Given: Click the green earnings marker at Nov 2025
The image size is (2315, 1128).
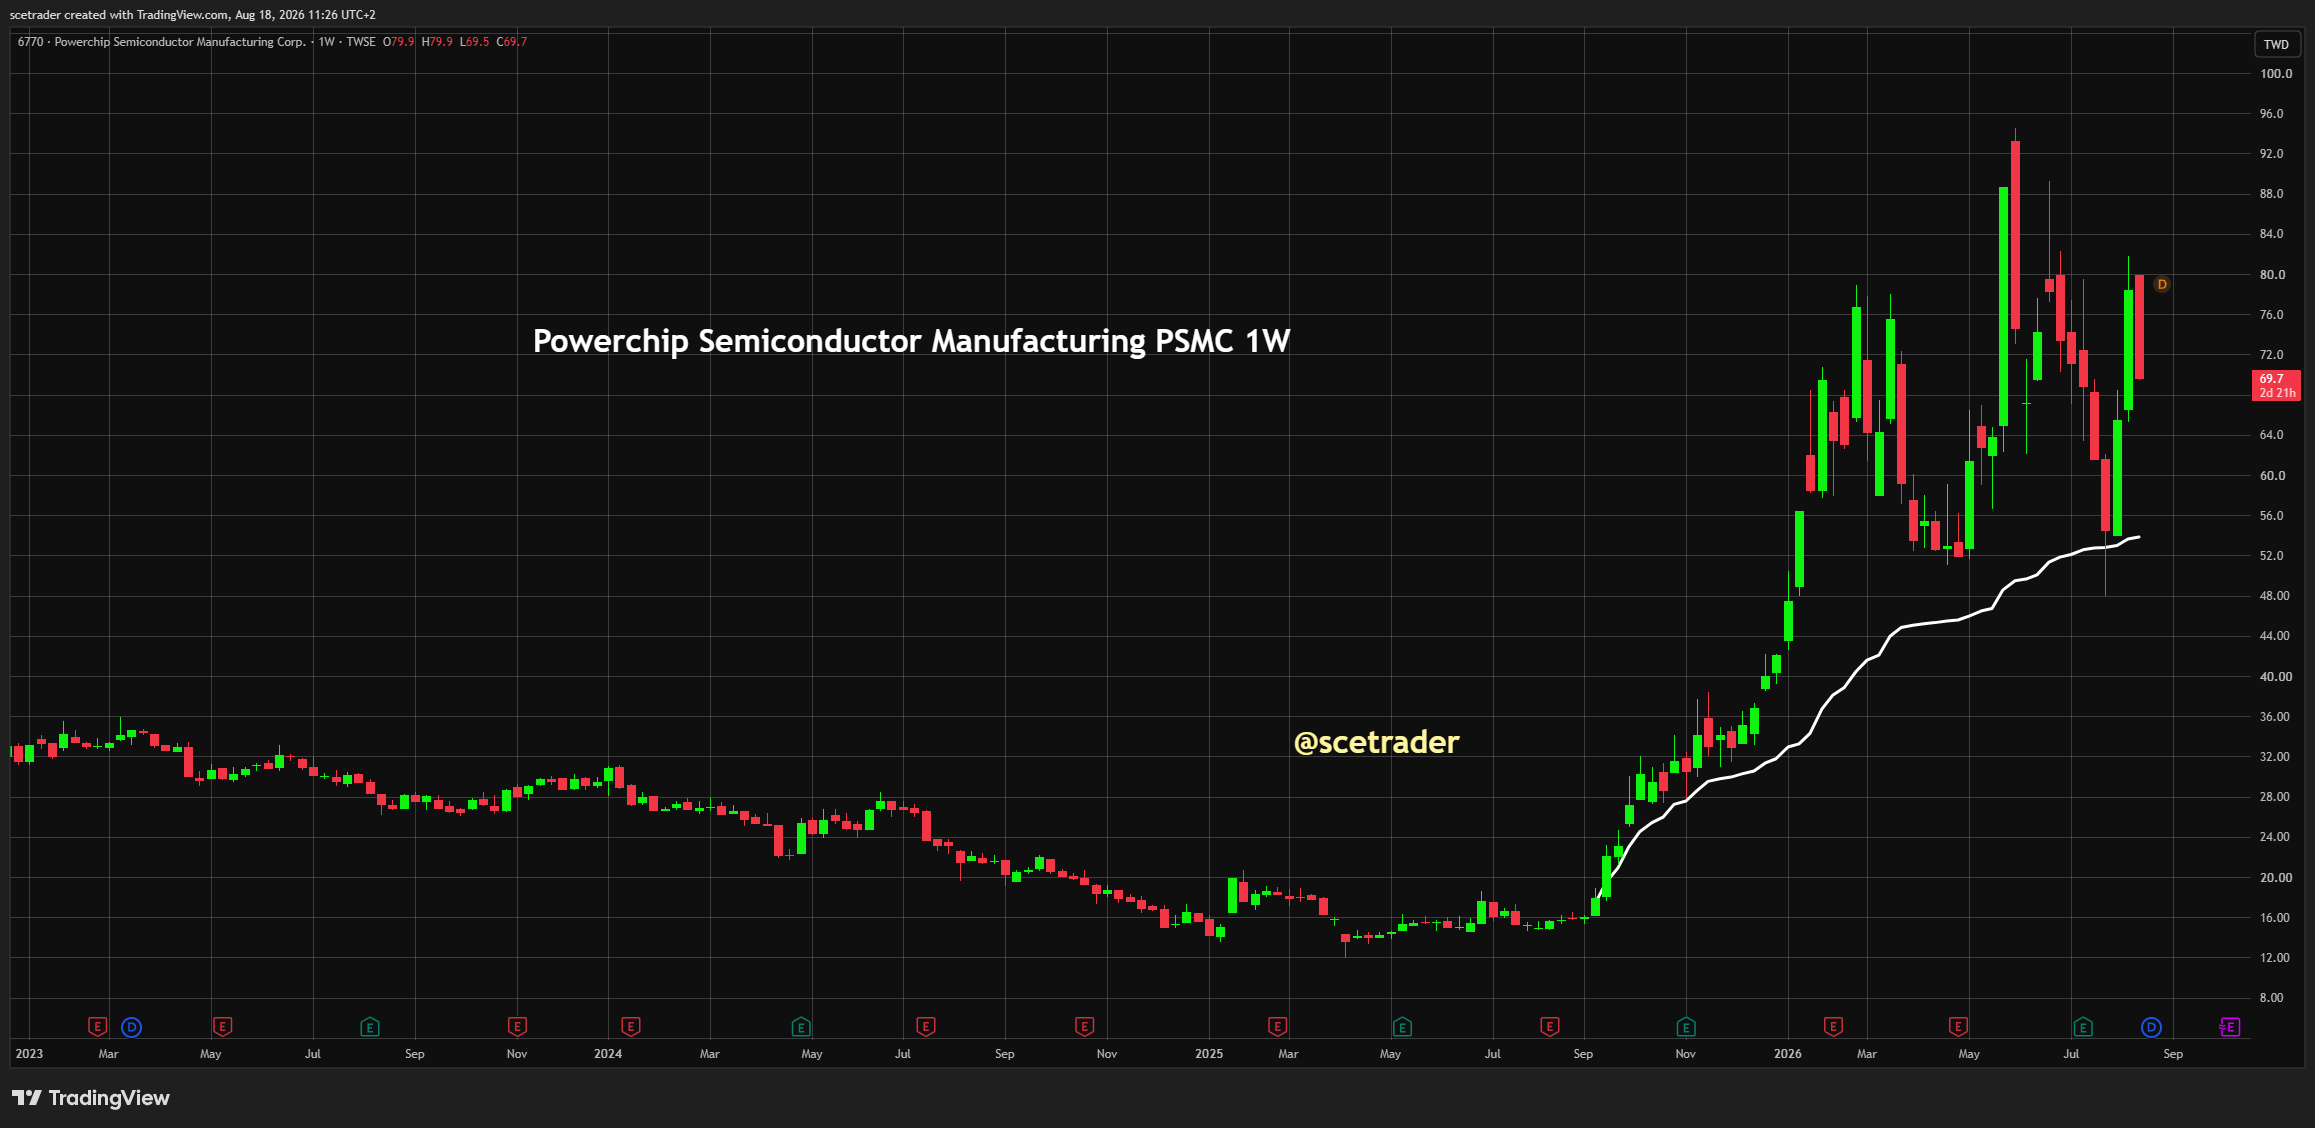Looking at the screenshot, I should pos(1686,1026).
